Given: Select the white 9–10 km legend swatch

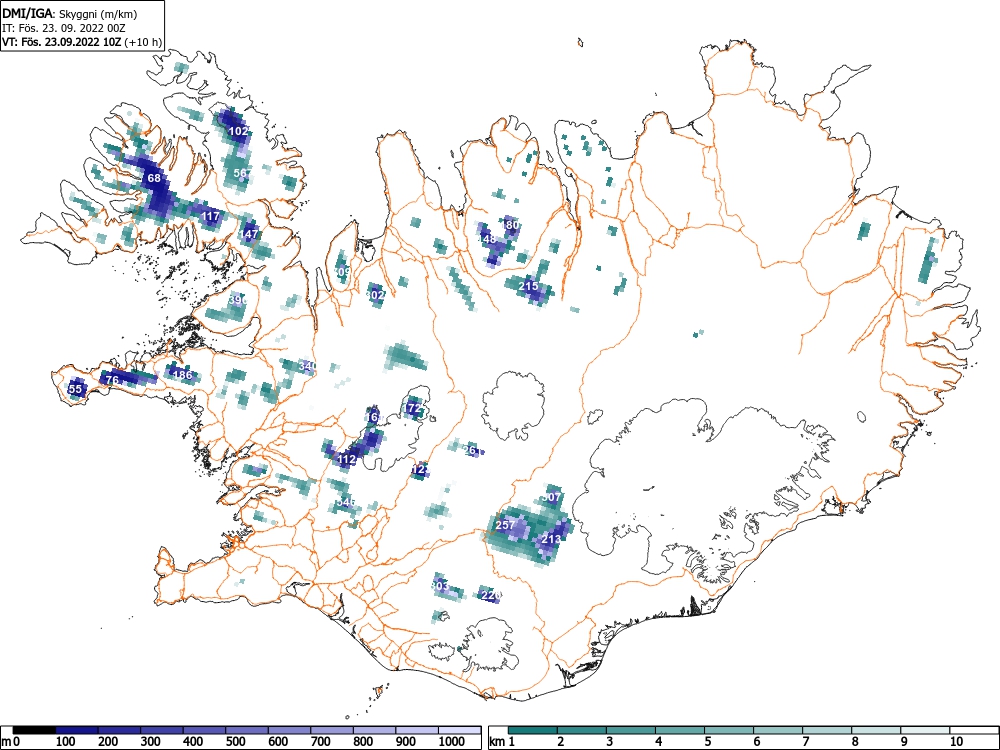Looking at the screenshot, I should (925, 730).
